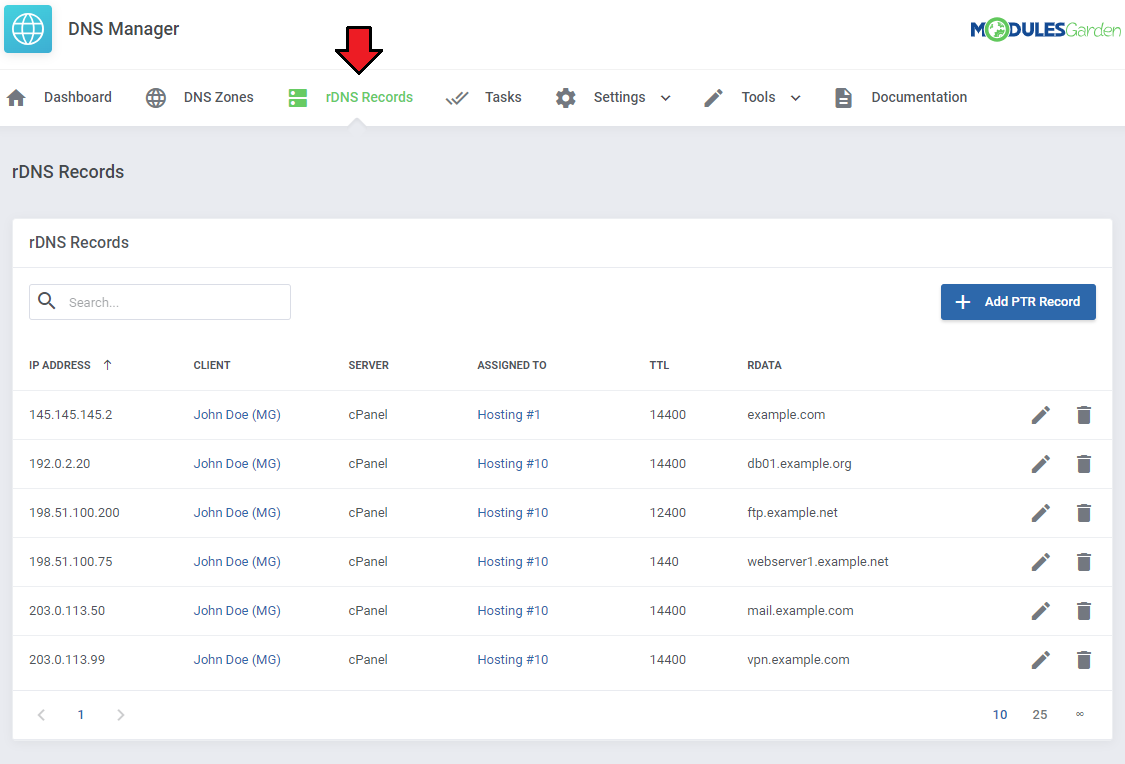Focus the Search input field

pos(160,302)
